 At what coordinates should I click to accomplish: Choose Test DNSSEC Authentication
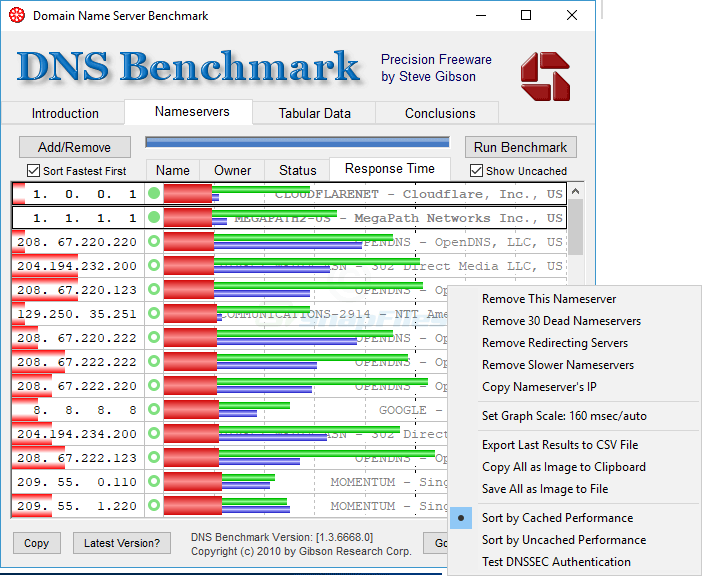(x=556, y=562)
